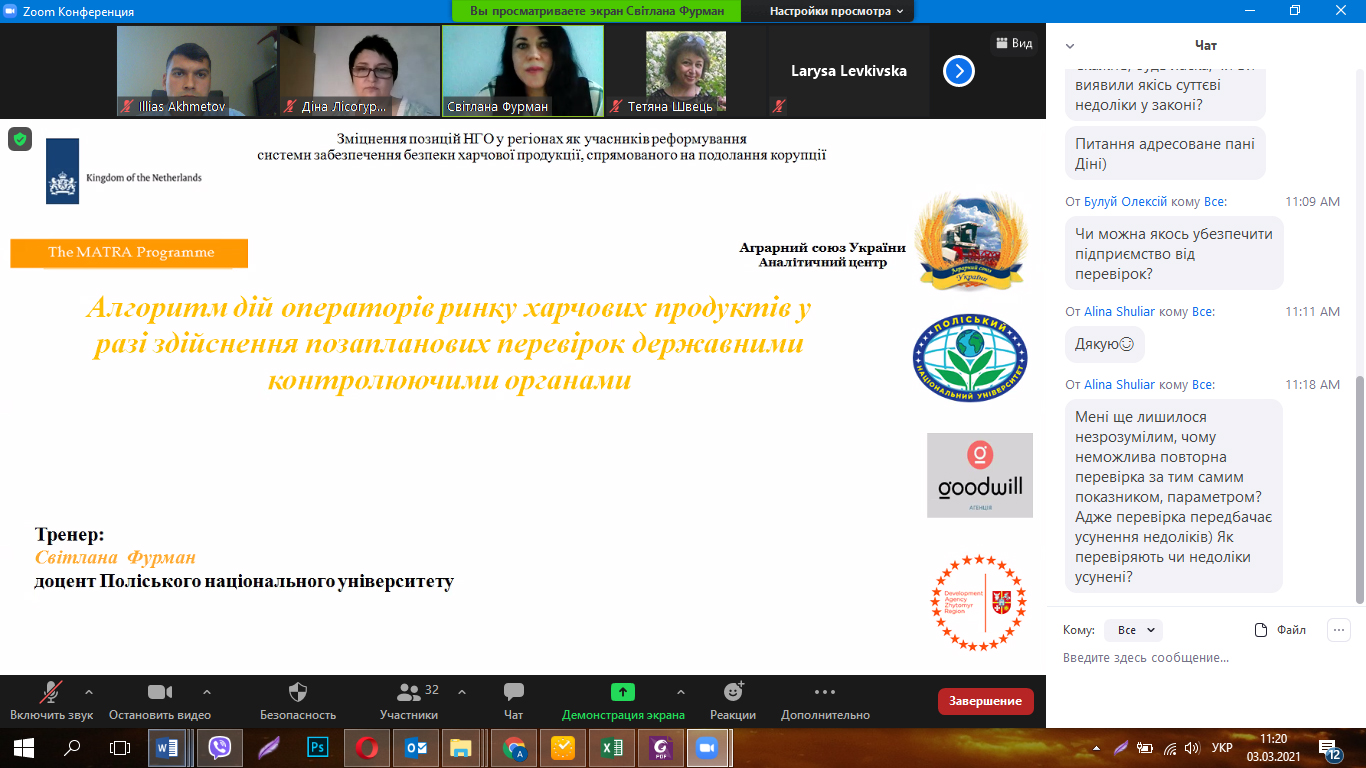Screen dimensions: 1366x768
Task: Attach a file with the Файл icon
Action: (1280, 630)
